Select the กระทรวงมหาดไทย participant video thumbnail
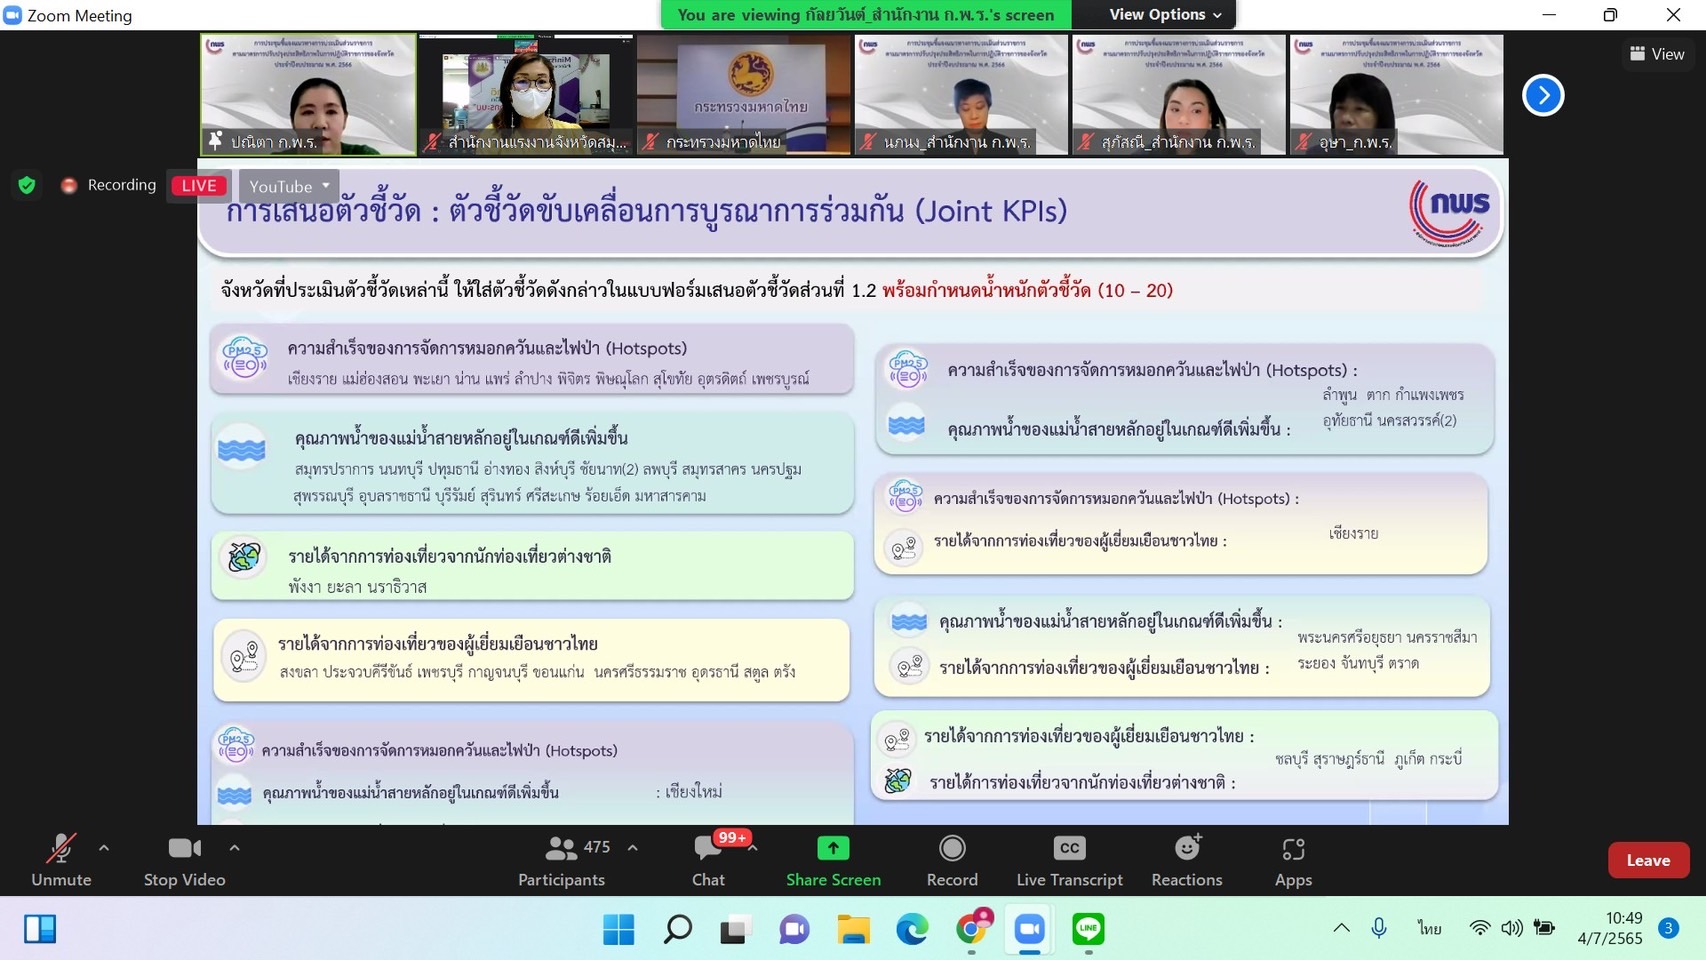Image resolution: width=1706 pixels, height=960 pixels. pos(743,95)
